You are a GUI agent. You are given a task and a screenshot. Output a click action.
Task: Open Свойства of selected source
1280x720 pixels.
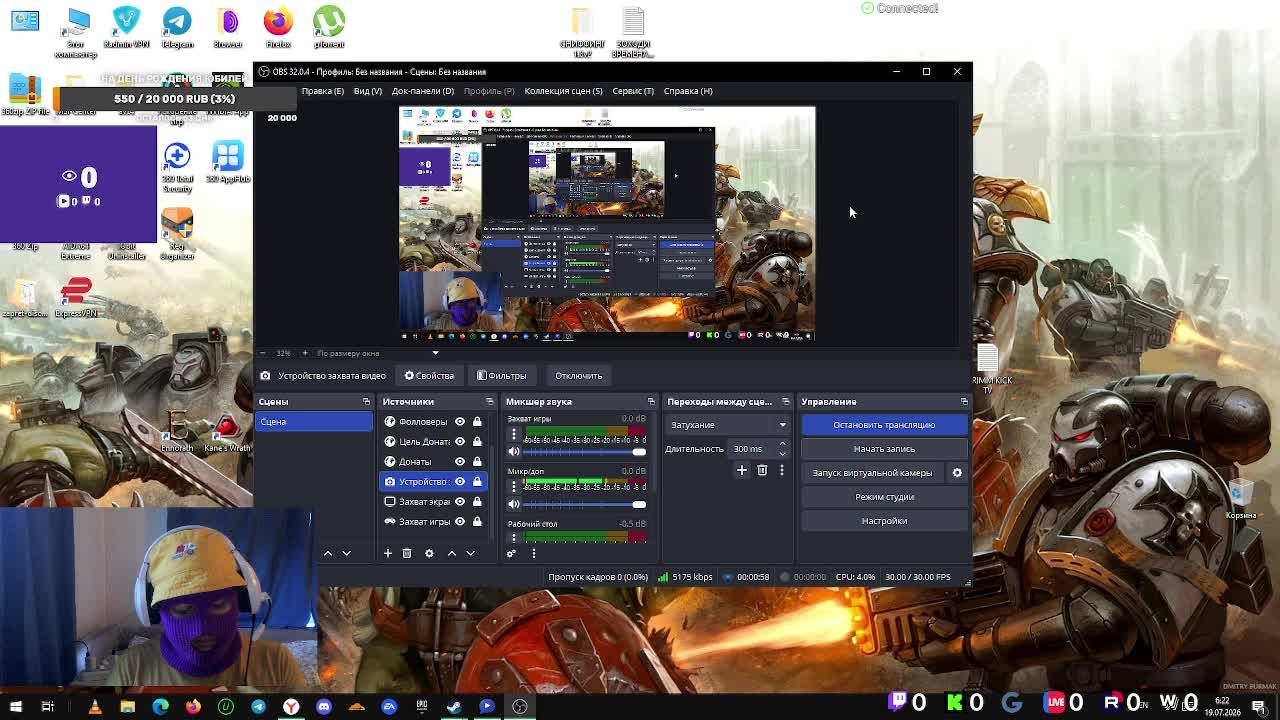(x=429, y=376)
